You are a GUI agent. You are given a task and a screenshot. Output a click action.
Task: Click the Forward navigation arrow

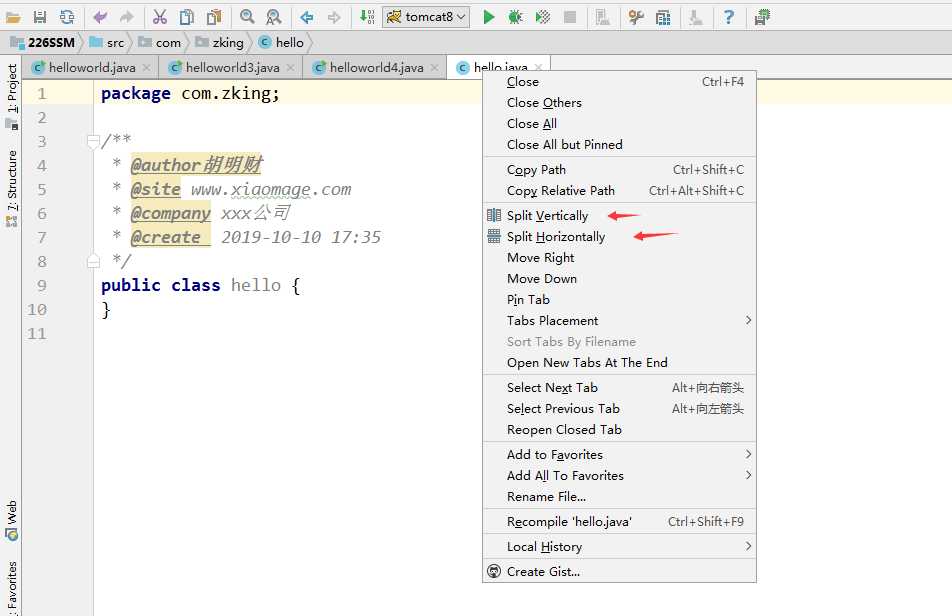point(334,17)
